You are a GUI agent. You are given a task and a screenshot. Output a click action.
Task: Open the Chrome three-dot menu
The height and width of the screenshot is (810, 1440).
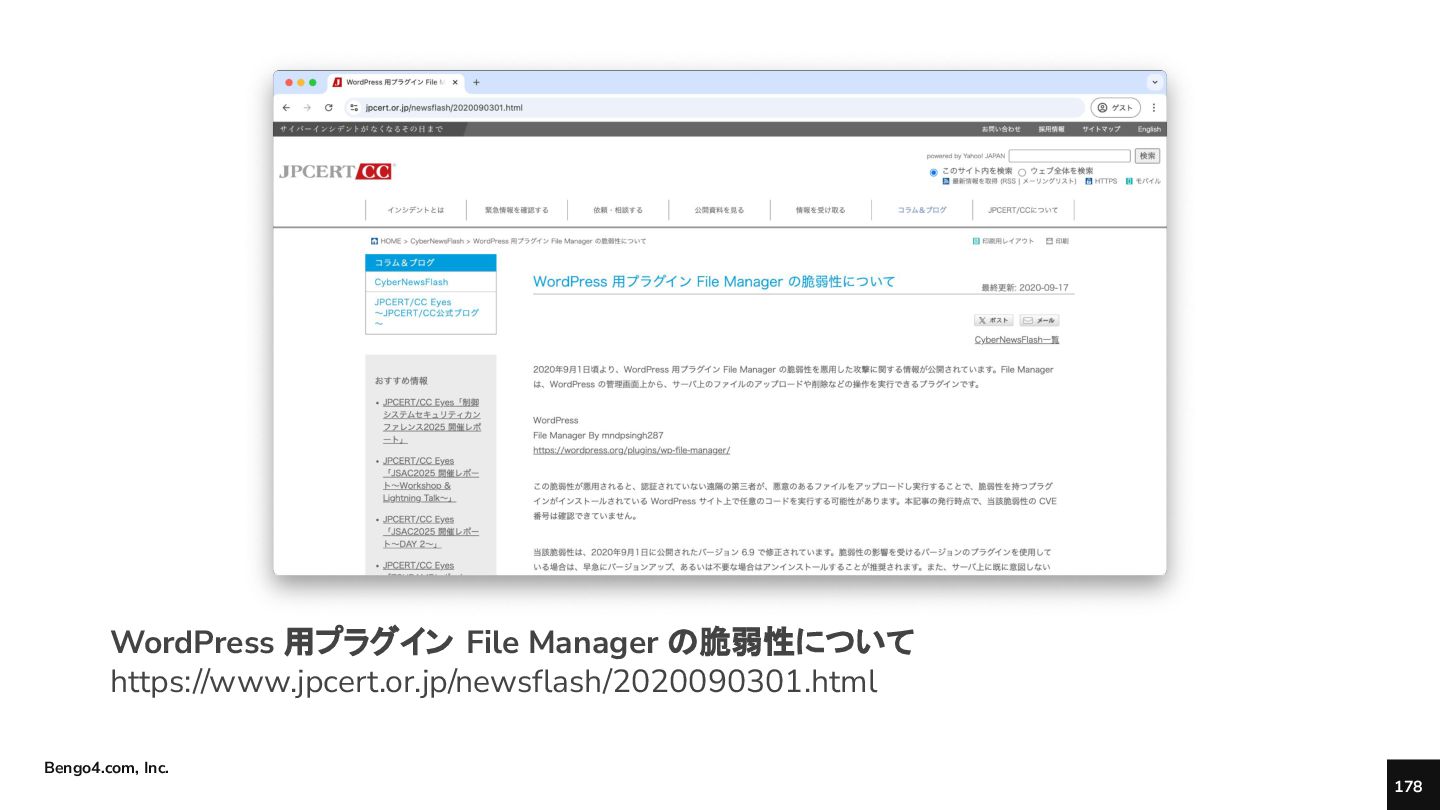click(x=1153, y=107)
